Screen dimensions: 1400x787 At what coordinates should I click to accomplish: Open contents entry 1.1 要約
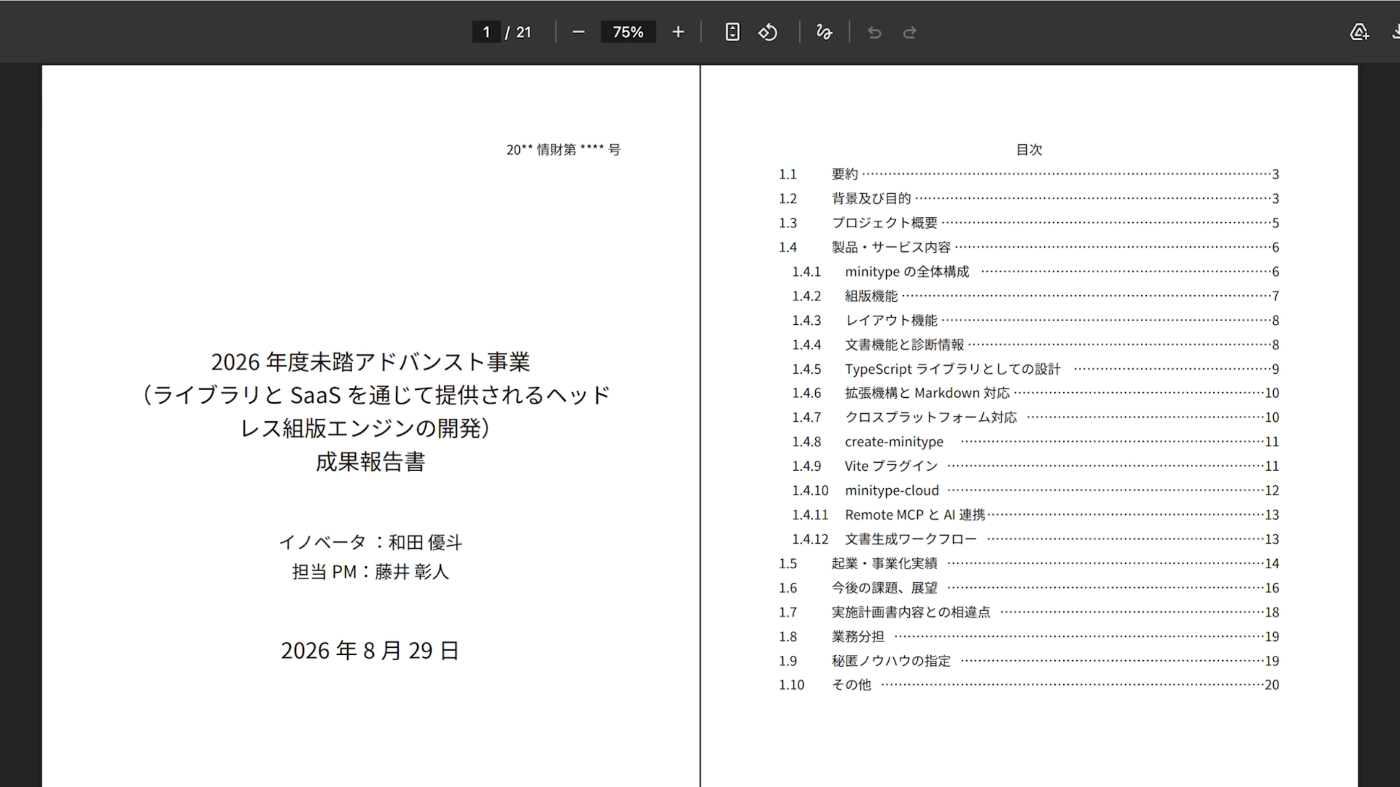1029,174
